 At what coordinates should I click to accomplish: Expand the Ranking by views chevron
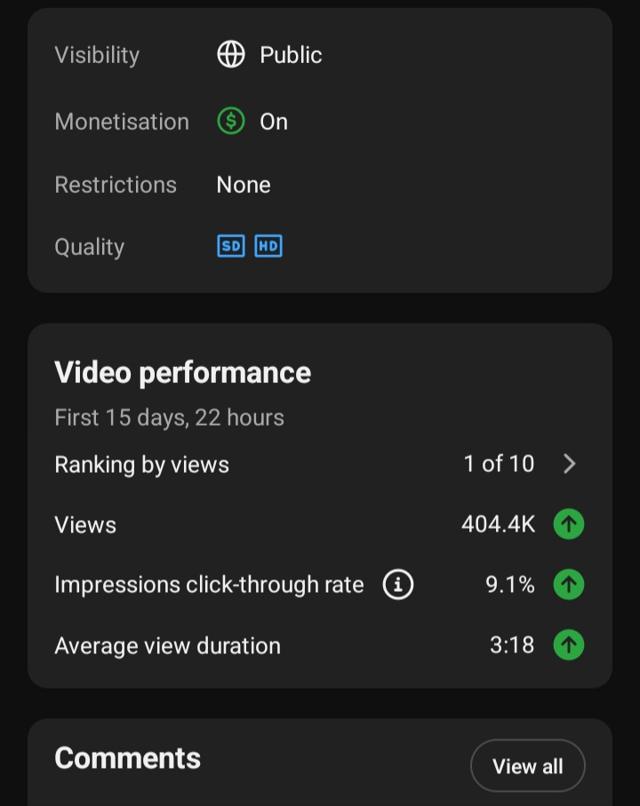(569, 464)
